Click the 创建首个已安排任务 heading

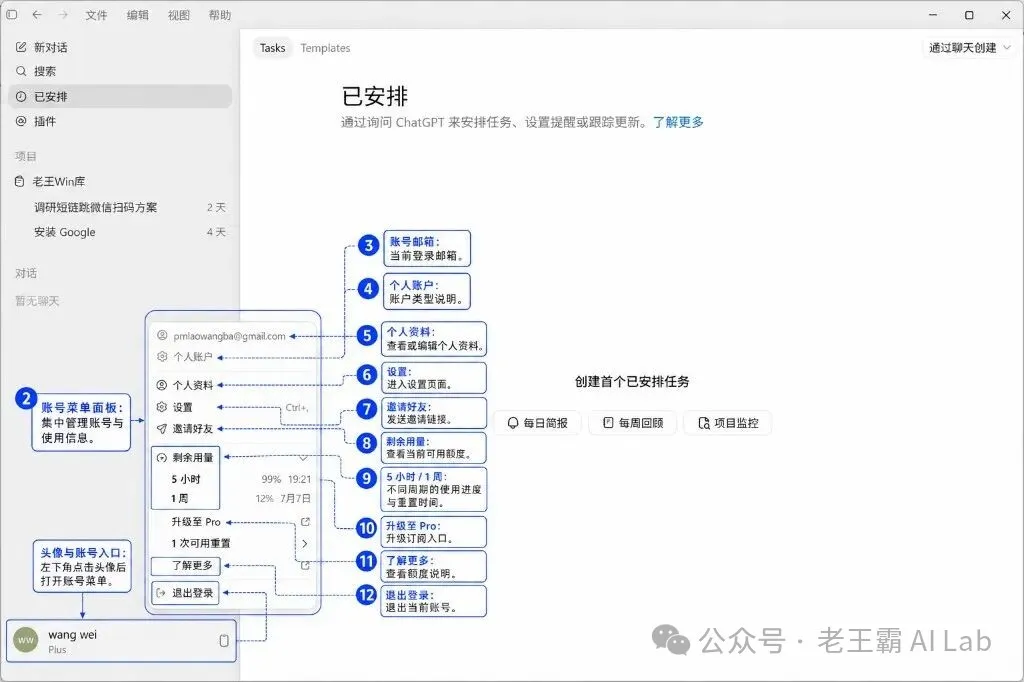[x=632, y=382]
